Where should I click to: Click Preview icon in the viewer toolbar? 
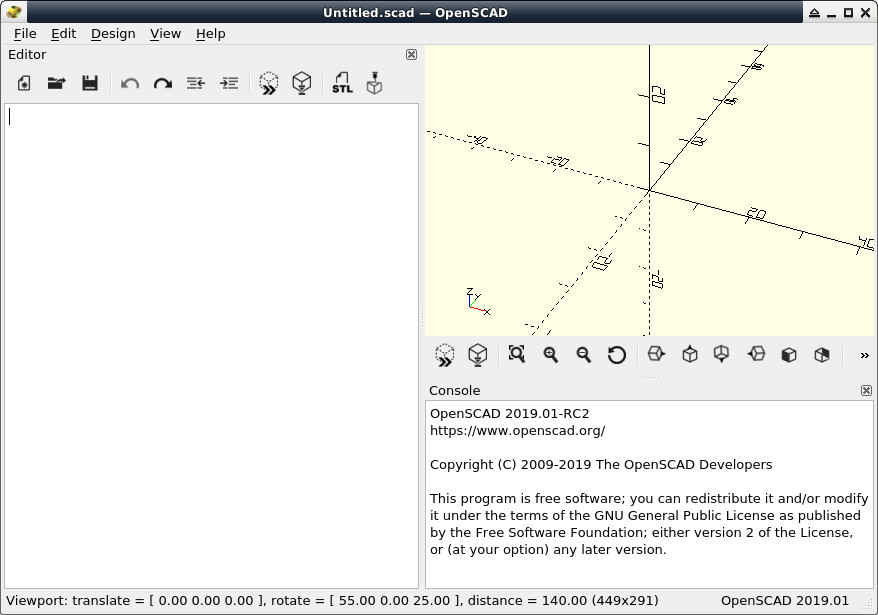[445, 355]
